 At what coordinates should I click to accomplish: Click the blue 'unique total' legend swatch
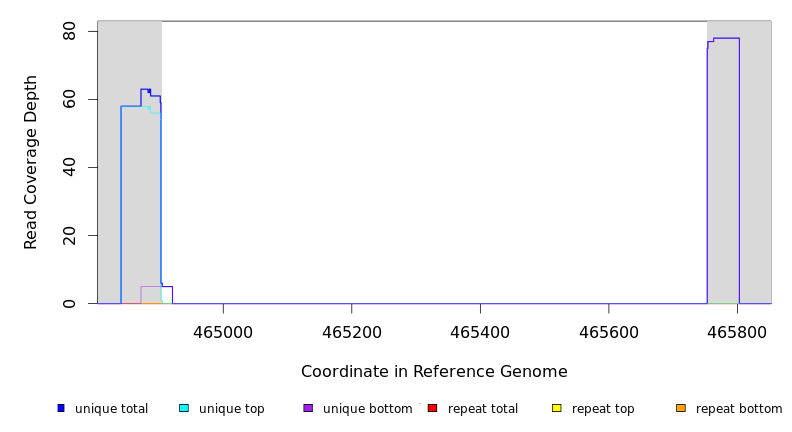pos(61,408)
